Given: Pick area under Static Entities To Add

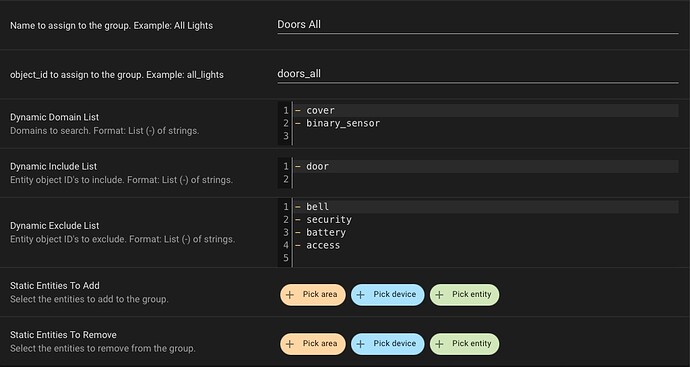Looking at the screenshot, I should [313, 295].
